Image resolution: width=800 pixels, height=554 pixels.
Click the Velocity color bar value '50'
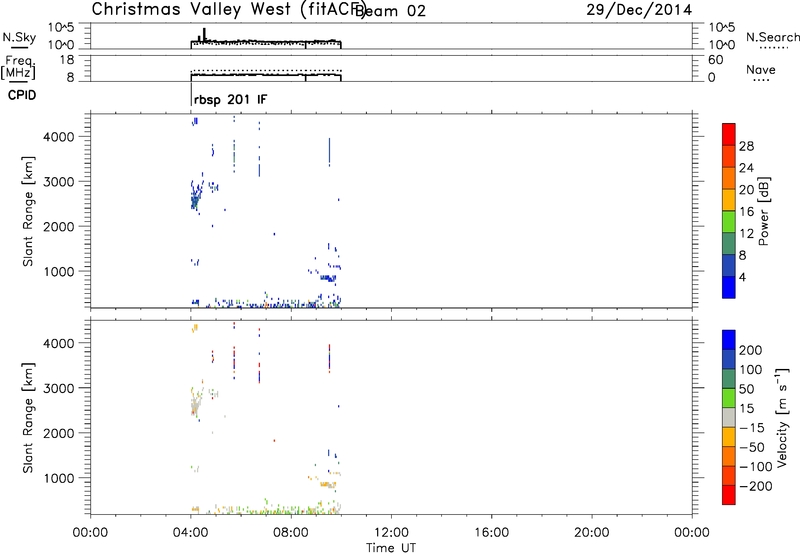746,389
